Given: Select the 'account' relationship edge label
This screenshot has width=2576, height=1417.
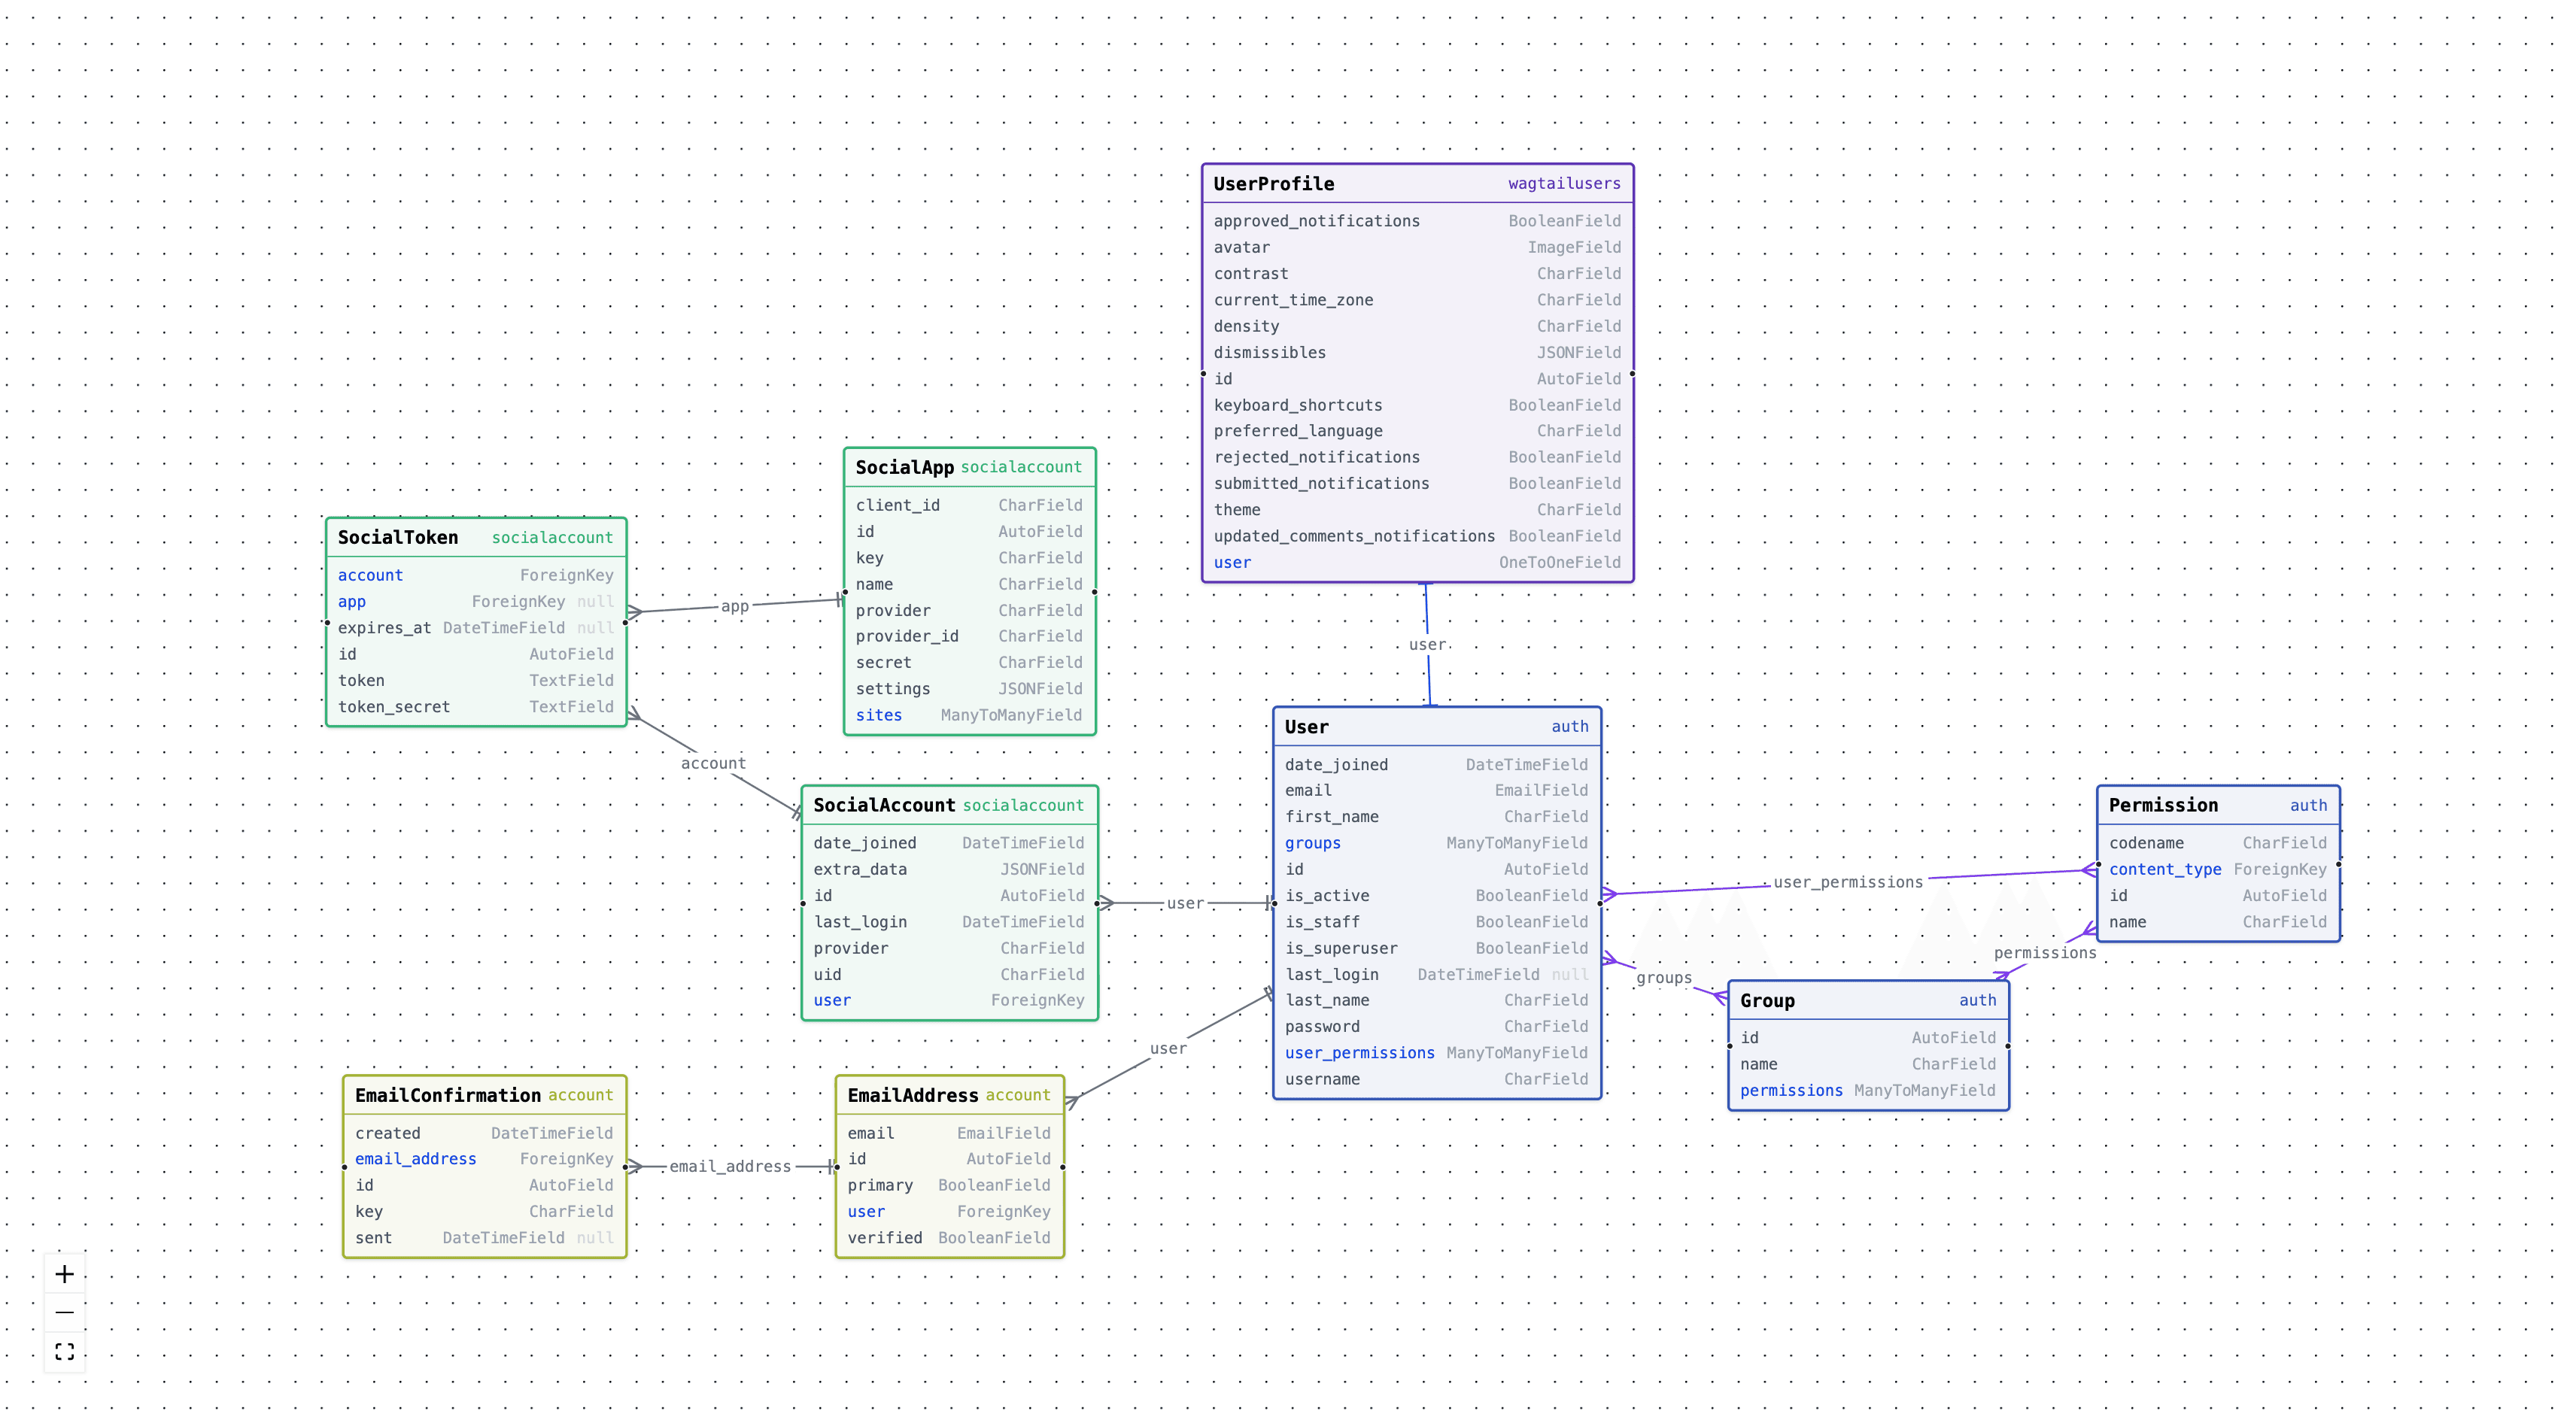Looking at the screenshot, I should [x=713, y=763].
